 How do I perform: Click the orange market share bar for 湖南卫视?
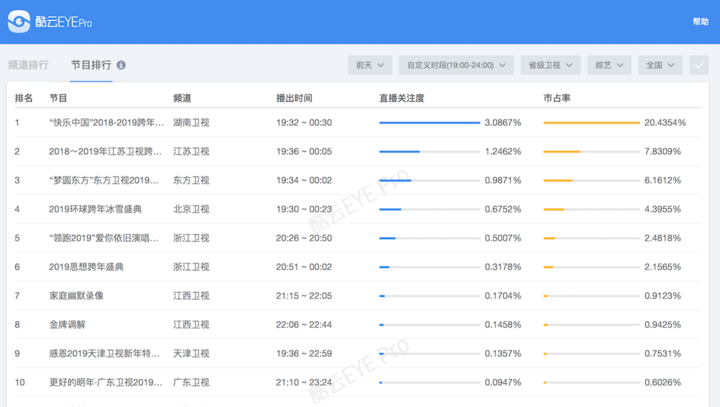click(591, 123)
